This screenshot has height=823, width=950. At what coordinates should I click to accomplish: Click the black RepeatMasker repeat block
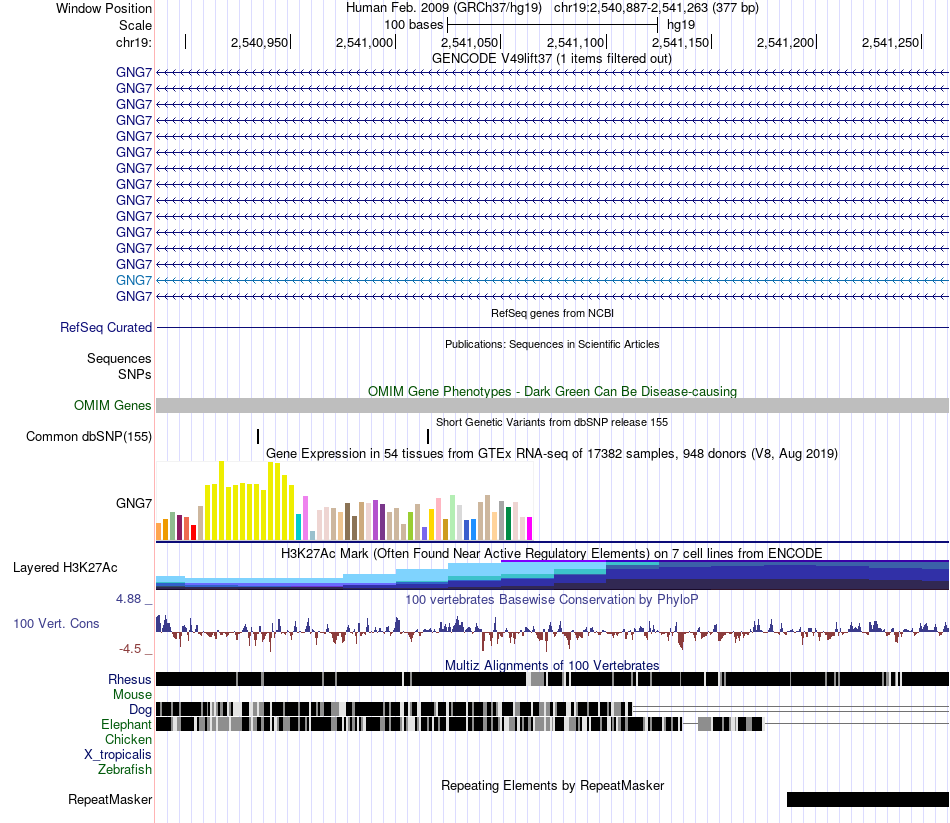point(868,799)
